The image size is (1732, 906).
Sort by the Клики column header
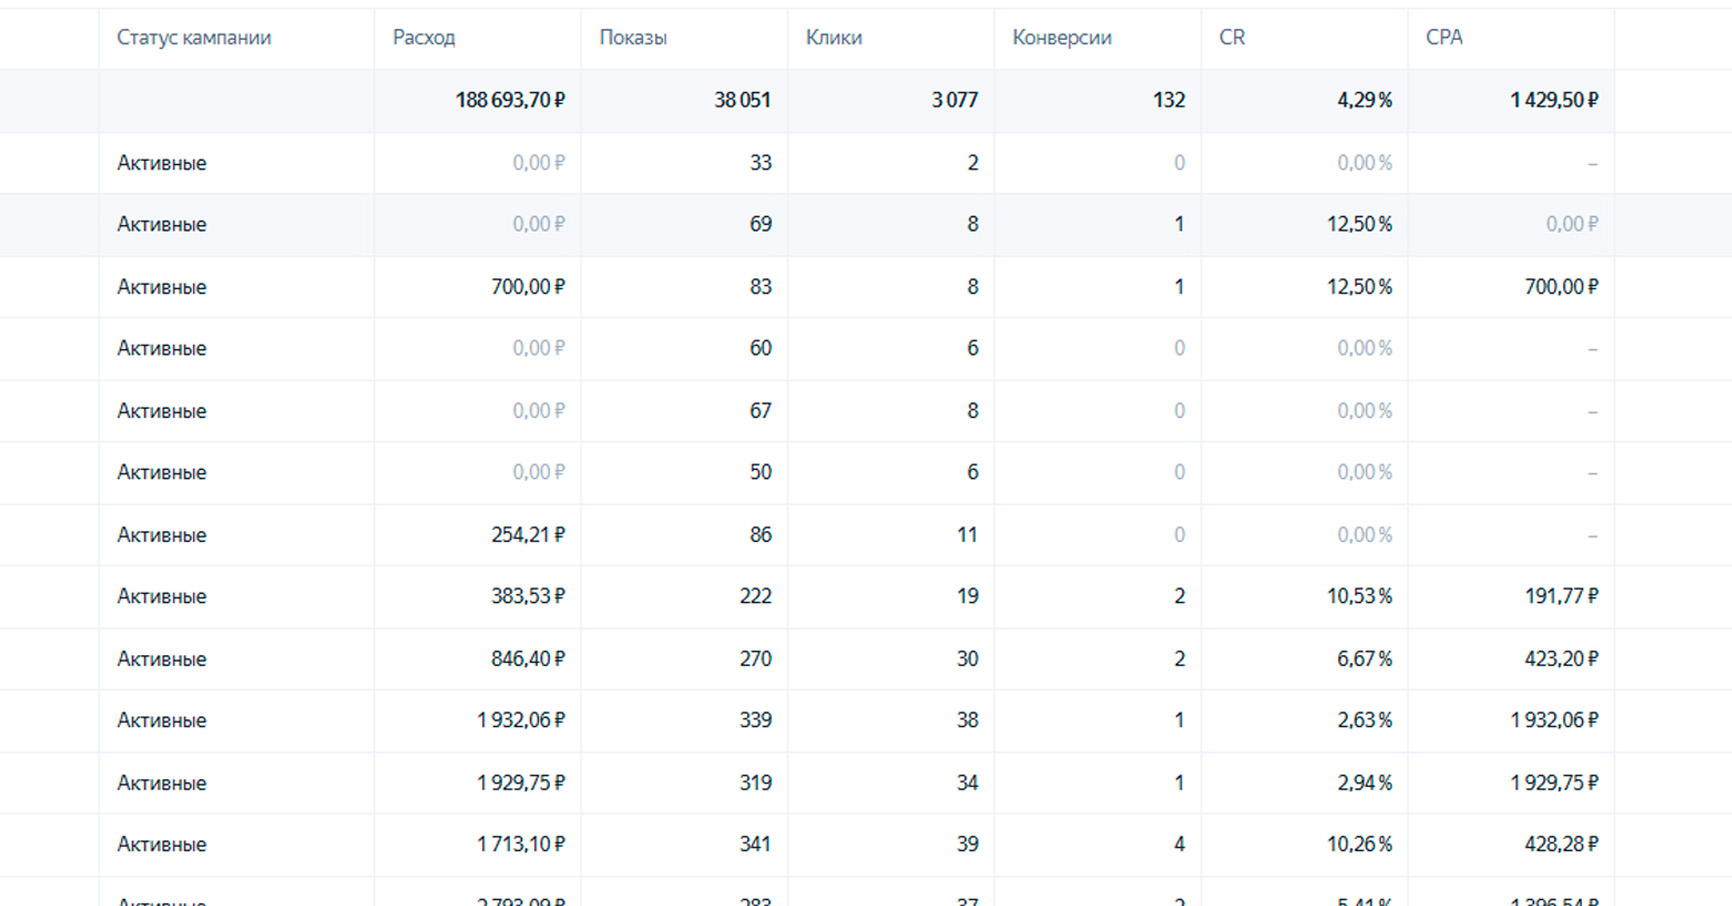[834, 38]
